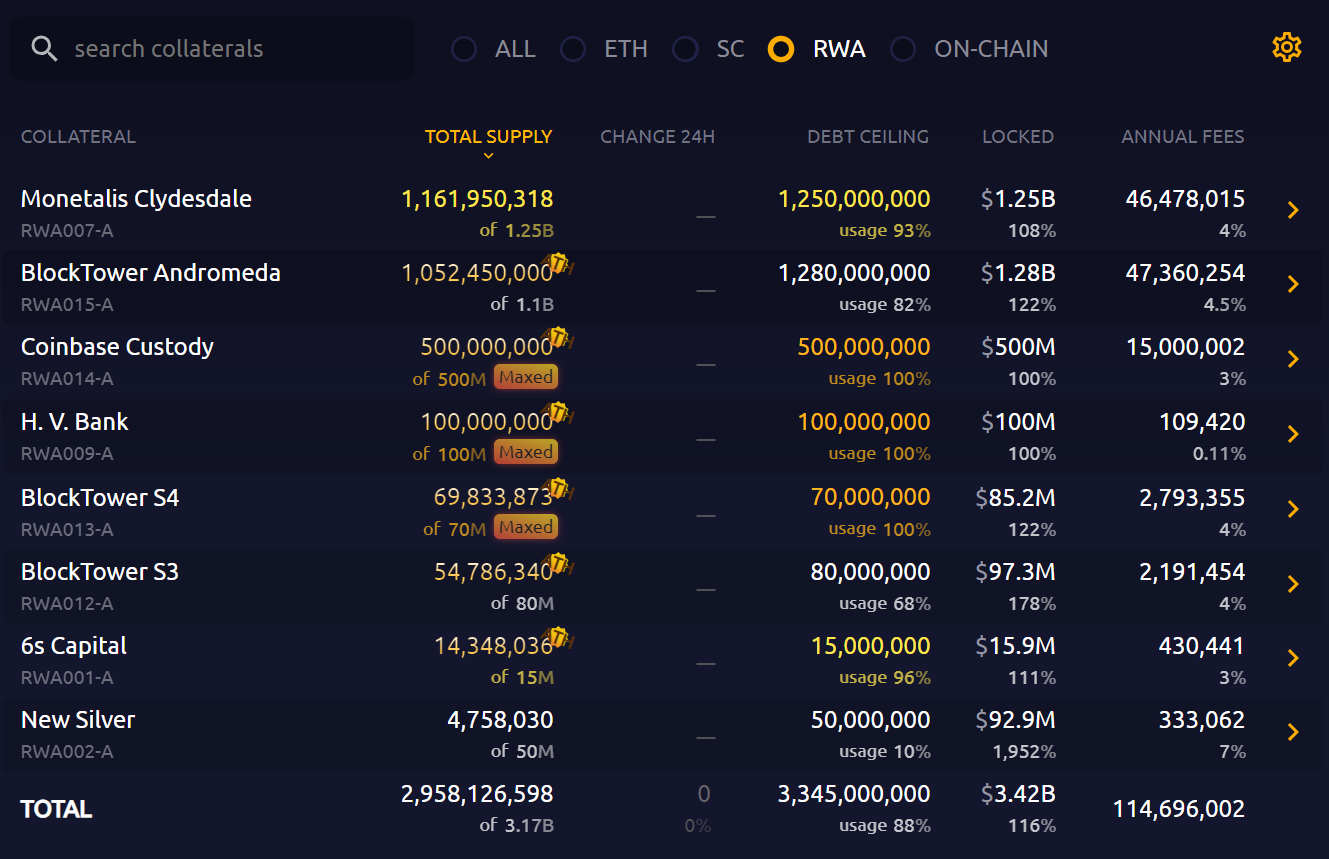The width and height of the screenshot is (1329, 859).
Task: Expand the BlockTower Andromeda row chevron
Action: [x=1293, y=284]
